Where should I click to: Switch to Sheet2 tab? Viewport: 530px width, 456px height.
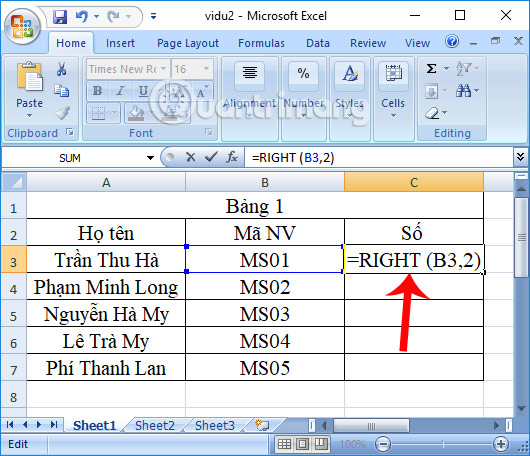(155, 425)
